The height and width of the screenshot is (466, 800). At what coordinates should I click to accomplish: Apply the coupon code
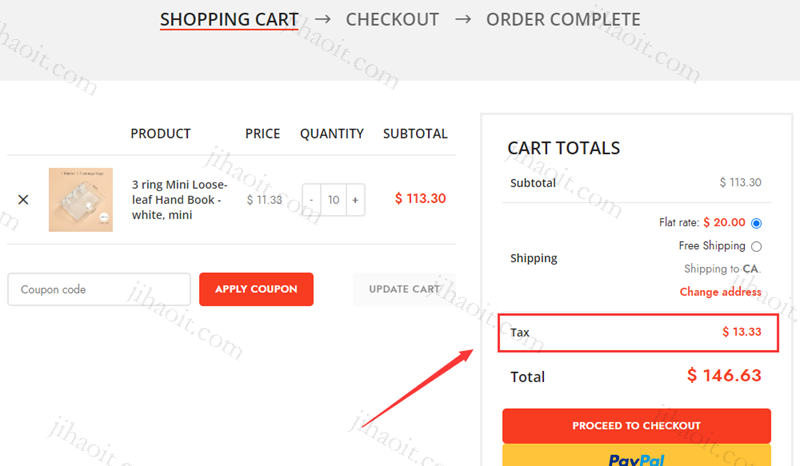pyautogui.click(x=256, y=289)
